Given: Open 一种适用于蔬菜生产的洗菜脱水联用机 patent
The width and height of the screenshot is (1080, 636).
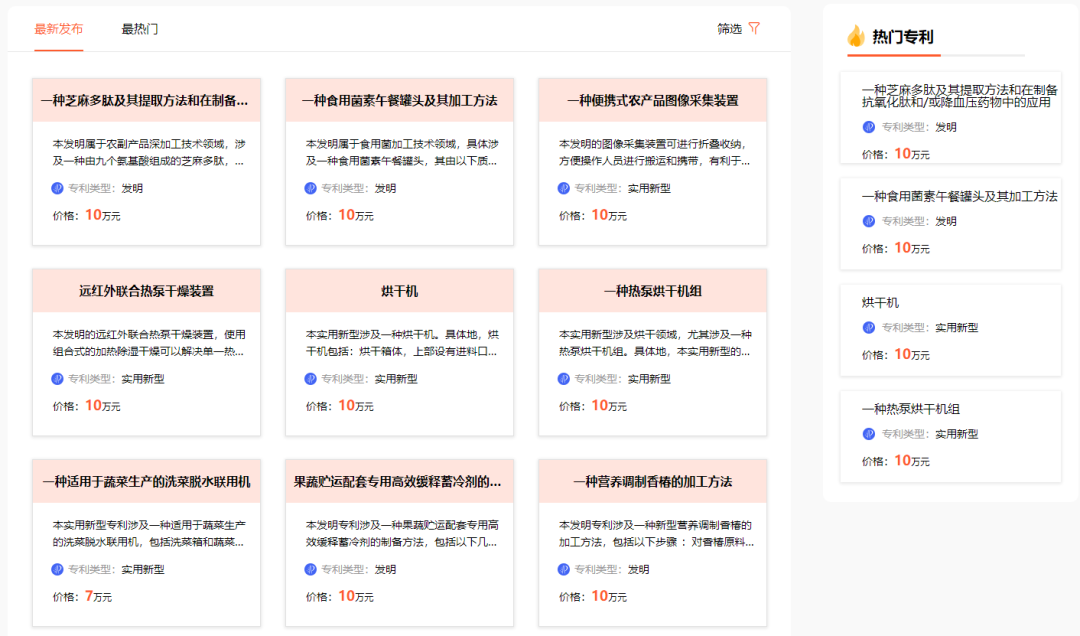Looking at the screenshot, I should (146, 481).
